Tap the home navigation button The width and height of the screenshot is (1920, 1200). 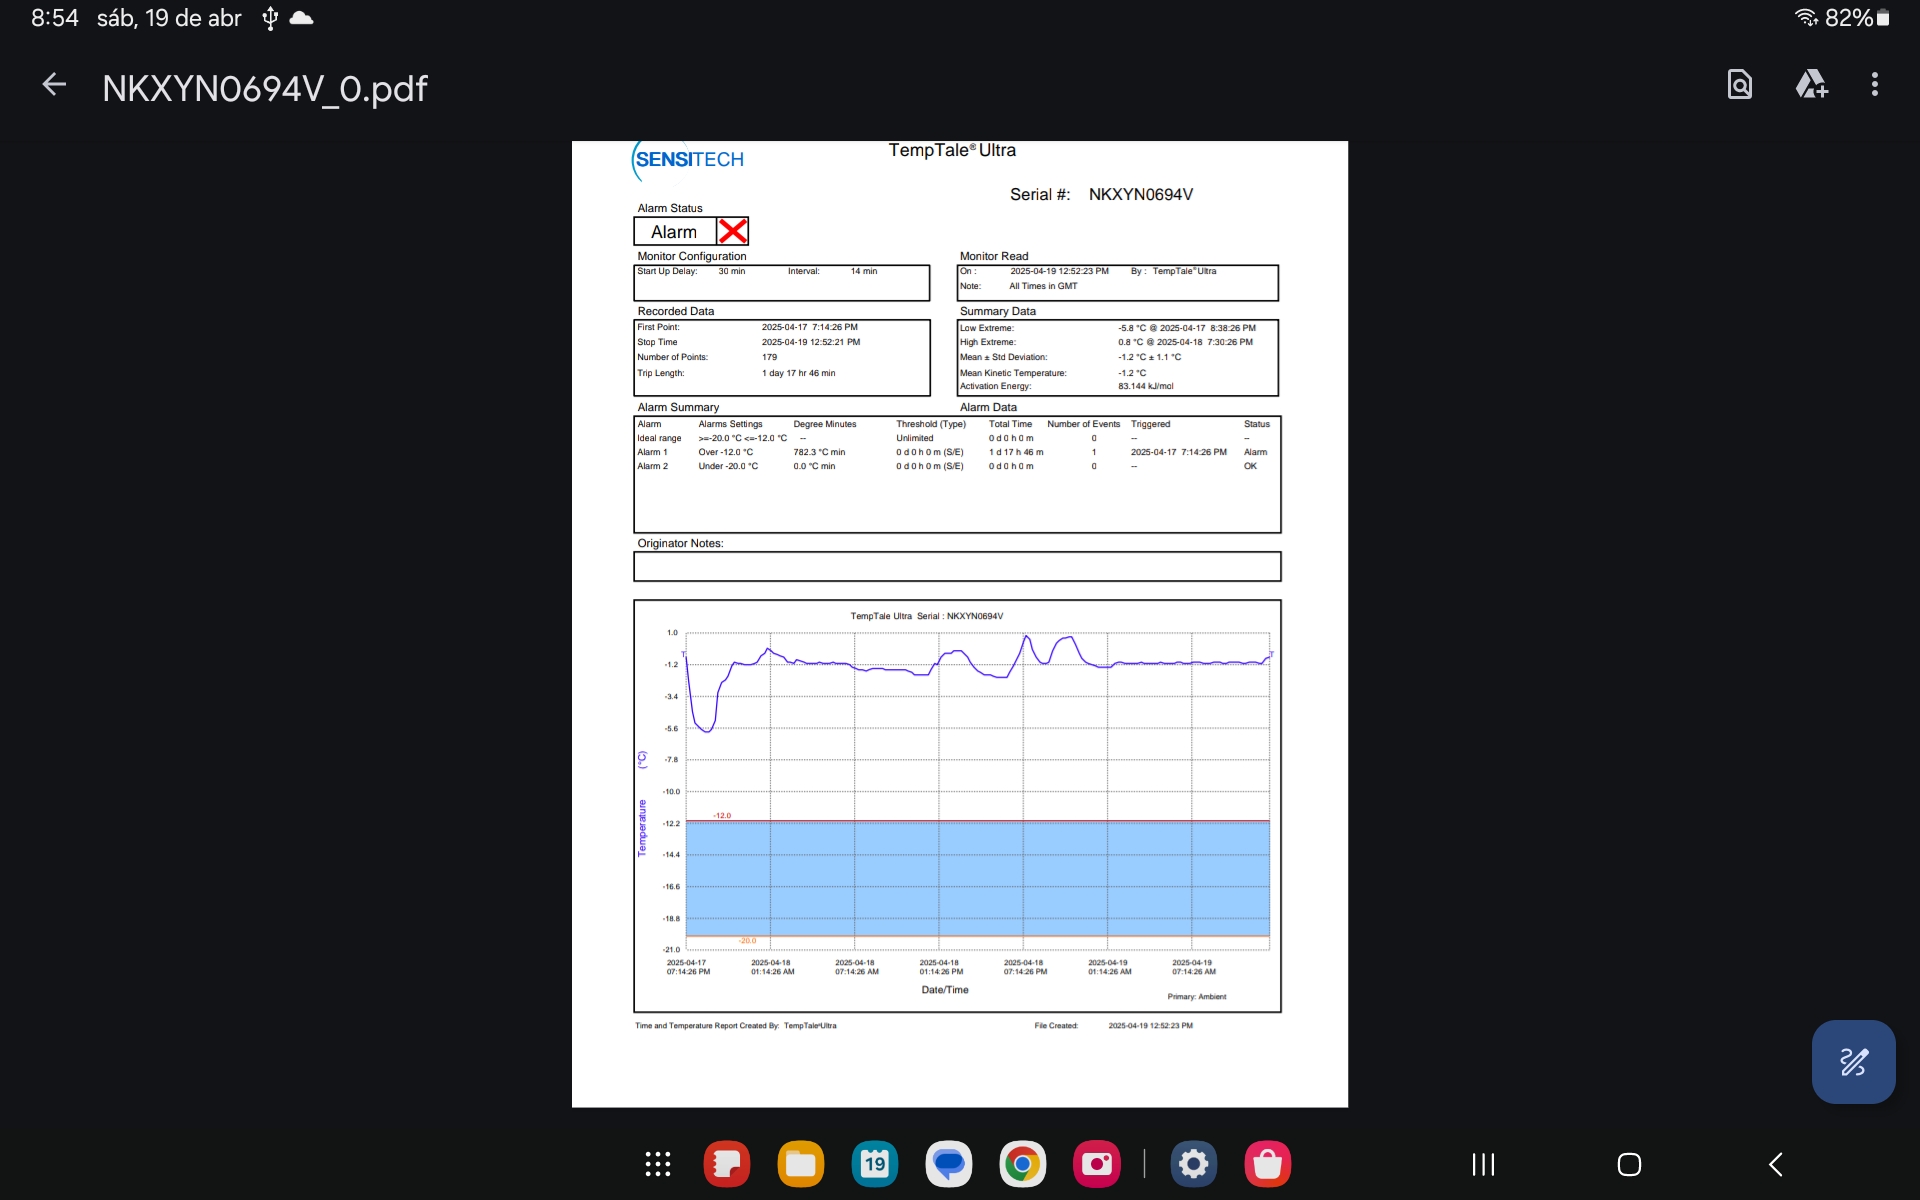pyautogui.click(x=1629, y=1164)
